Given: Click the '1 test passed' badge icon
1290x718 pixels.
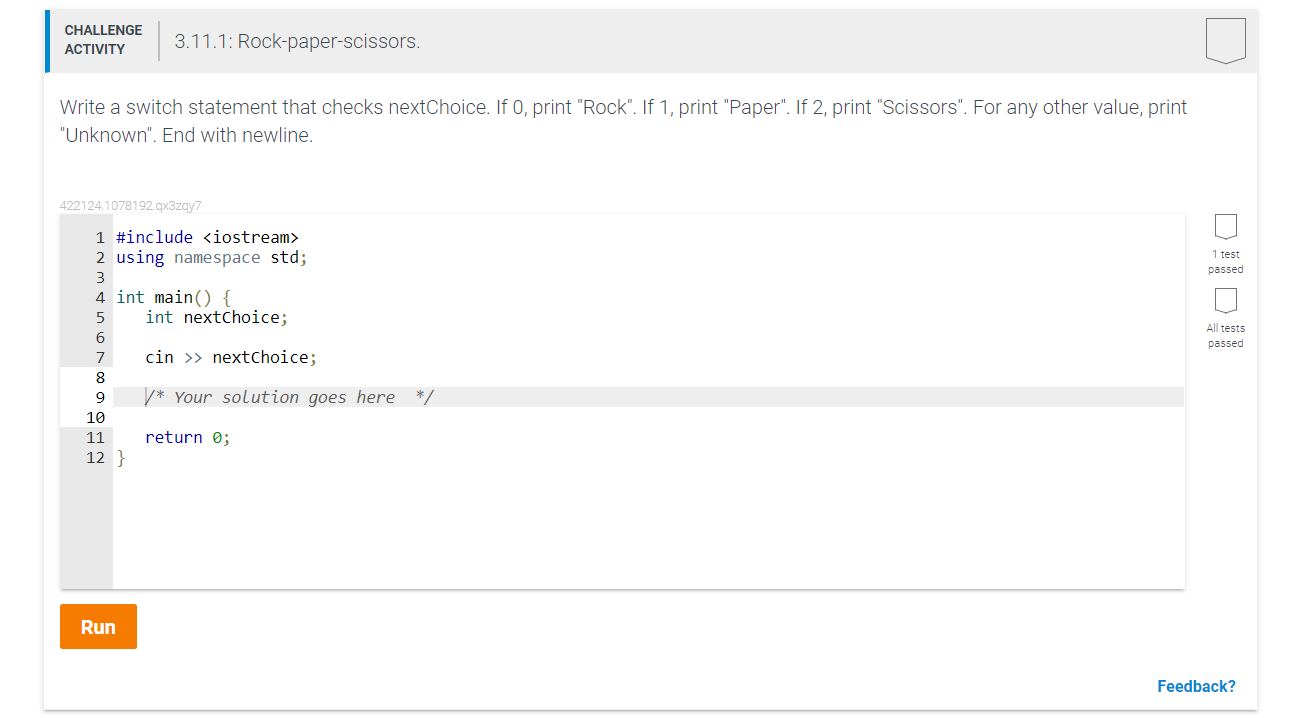Looking at the screenshot, I should coord(1225,227).
